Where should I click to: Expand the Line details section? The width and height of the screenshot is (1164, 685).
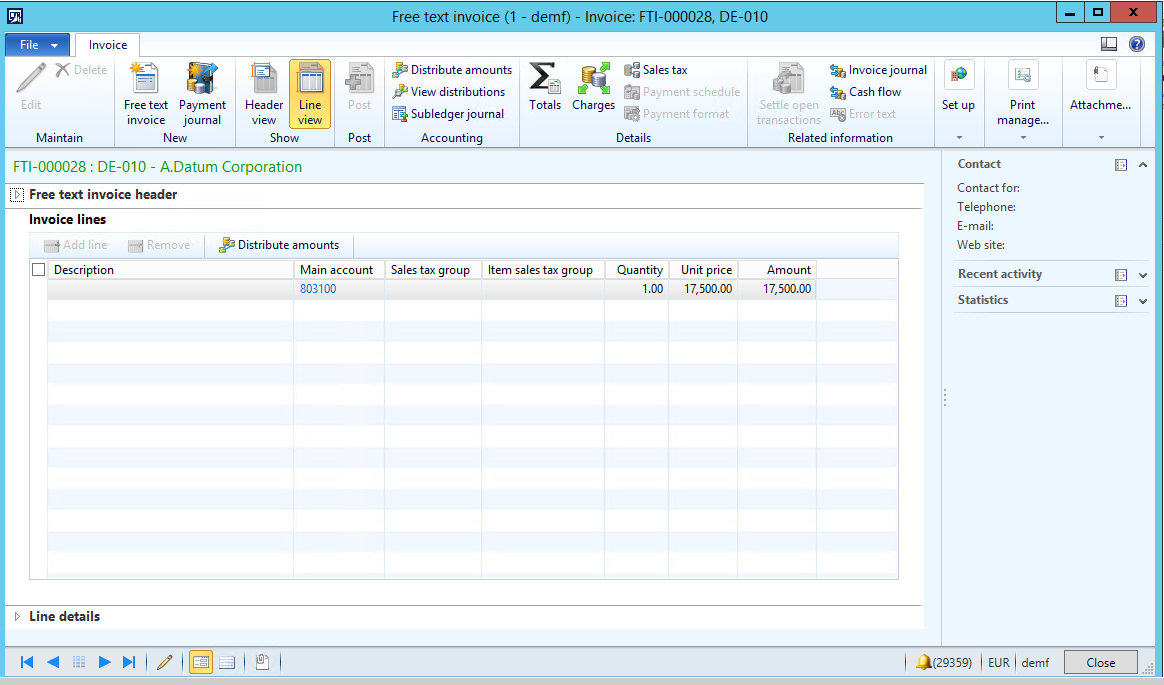point(17,617)
